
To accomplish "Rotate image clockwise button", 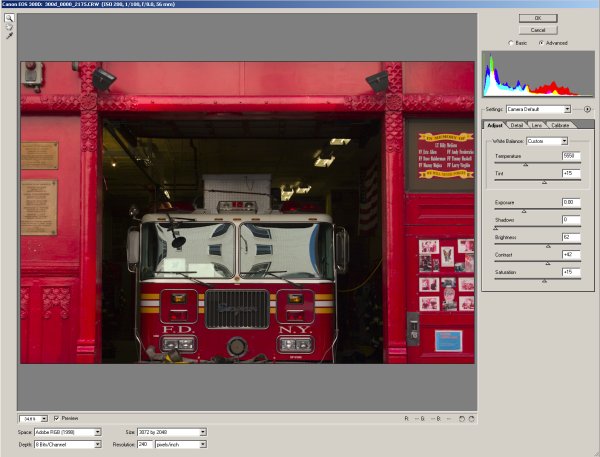I will click(471, 419).
